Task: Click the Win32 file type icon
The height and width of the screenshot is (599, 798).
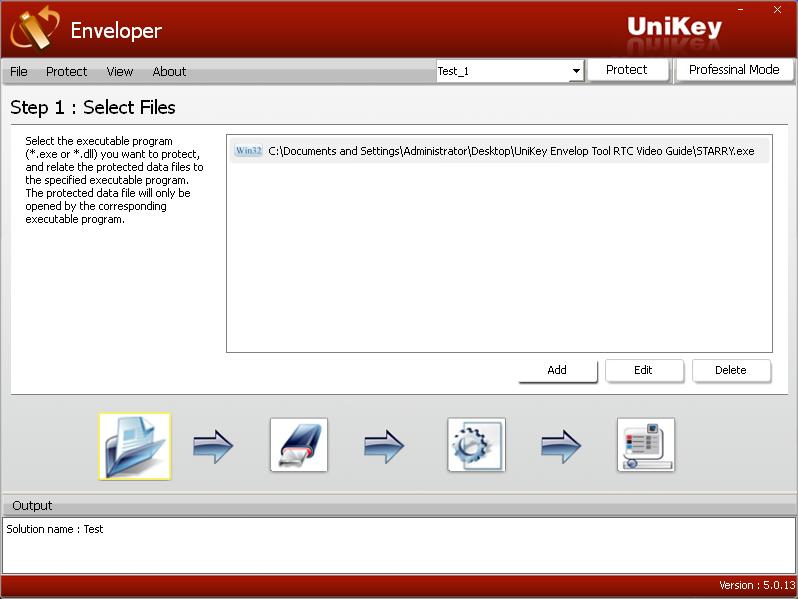Action: click(x=248, y=151)
